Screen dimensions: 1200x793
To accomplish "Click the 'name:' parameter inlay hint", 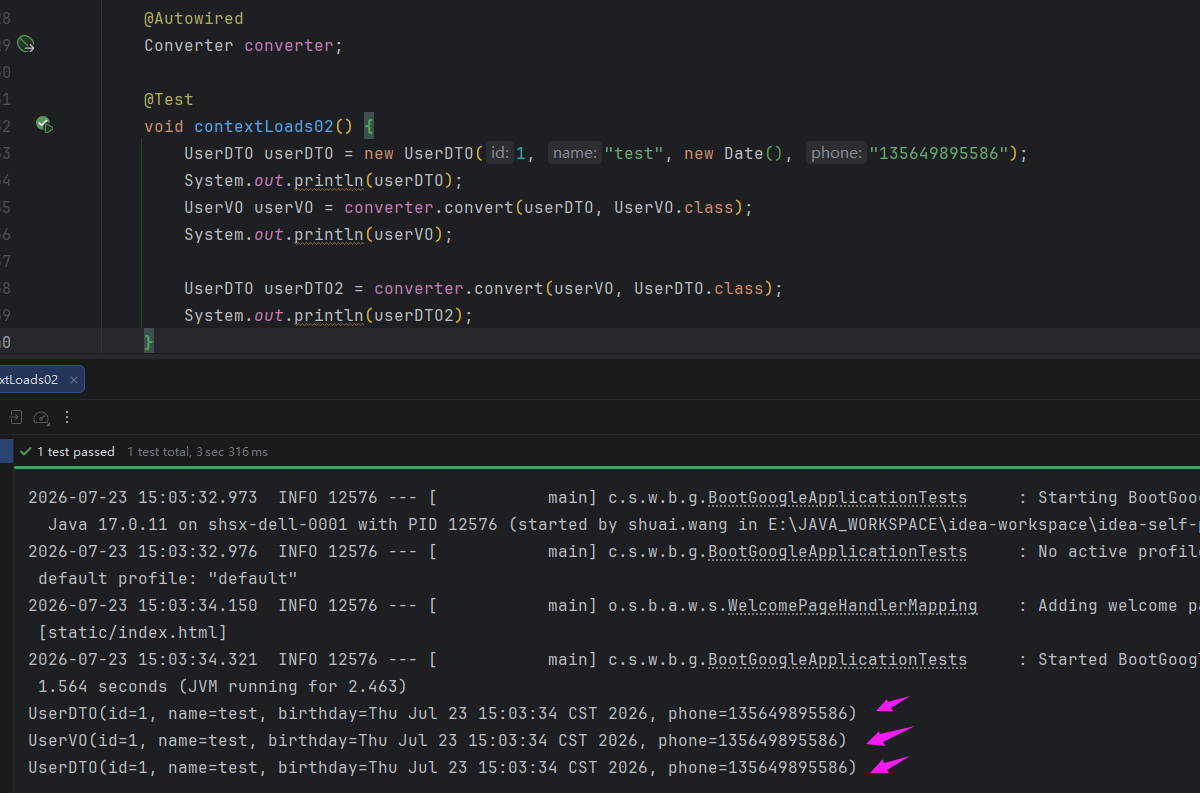I will tap(575, 153).
